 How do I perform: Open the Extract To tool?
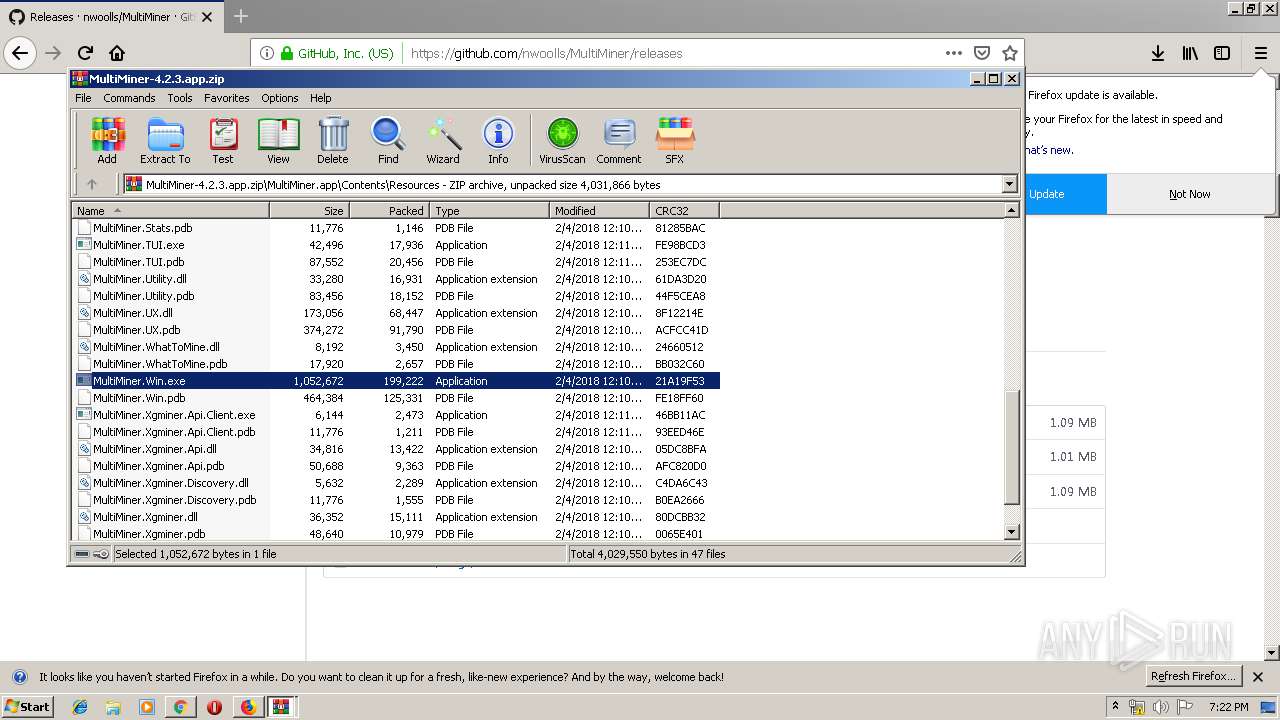(165, 140)
